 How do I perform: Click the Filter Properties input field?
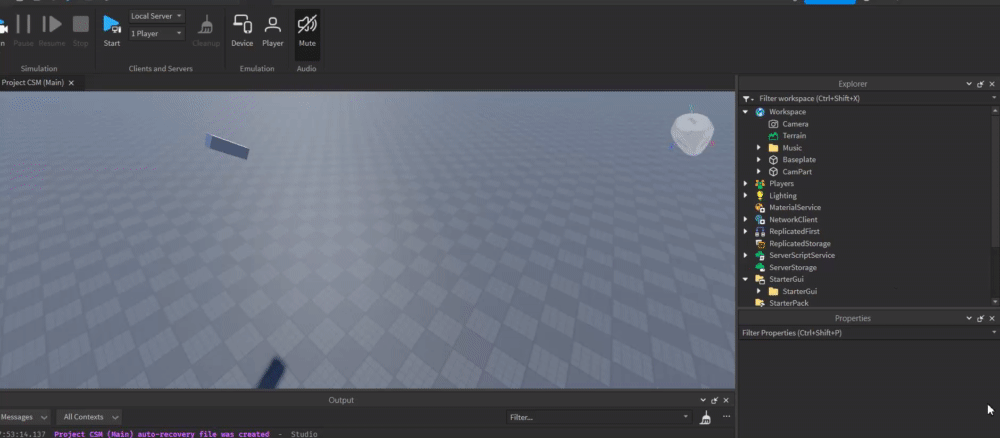[x=865, y=333]
